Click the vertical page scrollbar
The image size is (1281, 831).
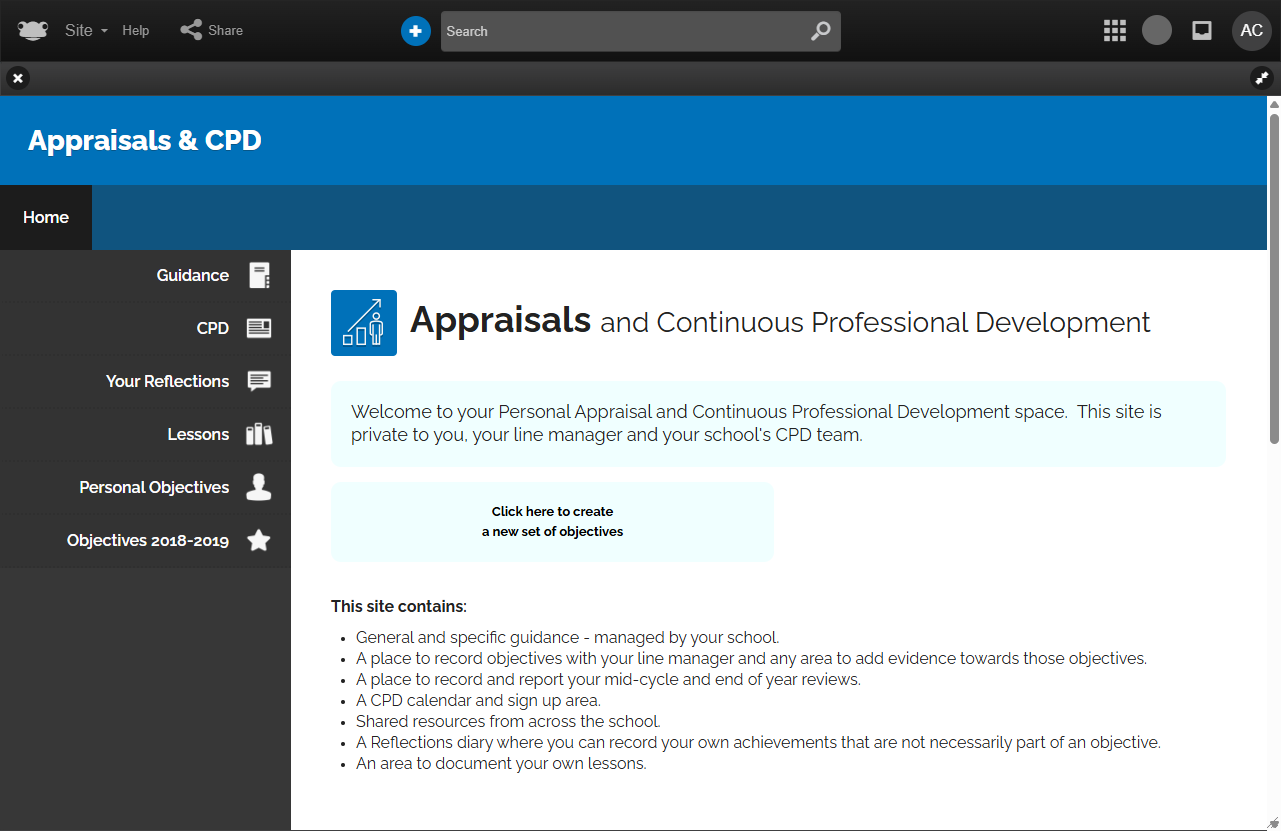pyautogui.click(x=1274, y=270)
